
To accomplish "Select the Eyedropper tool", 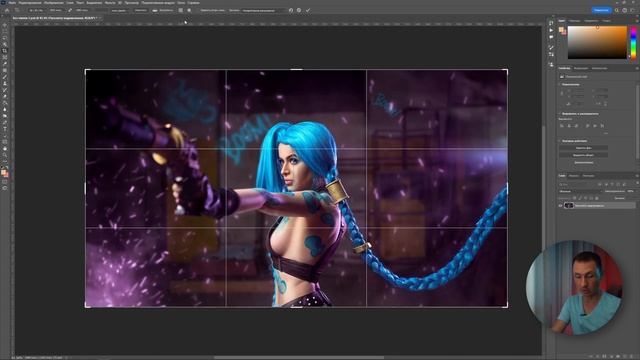I will click(4, 64).
